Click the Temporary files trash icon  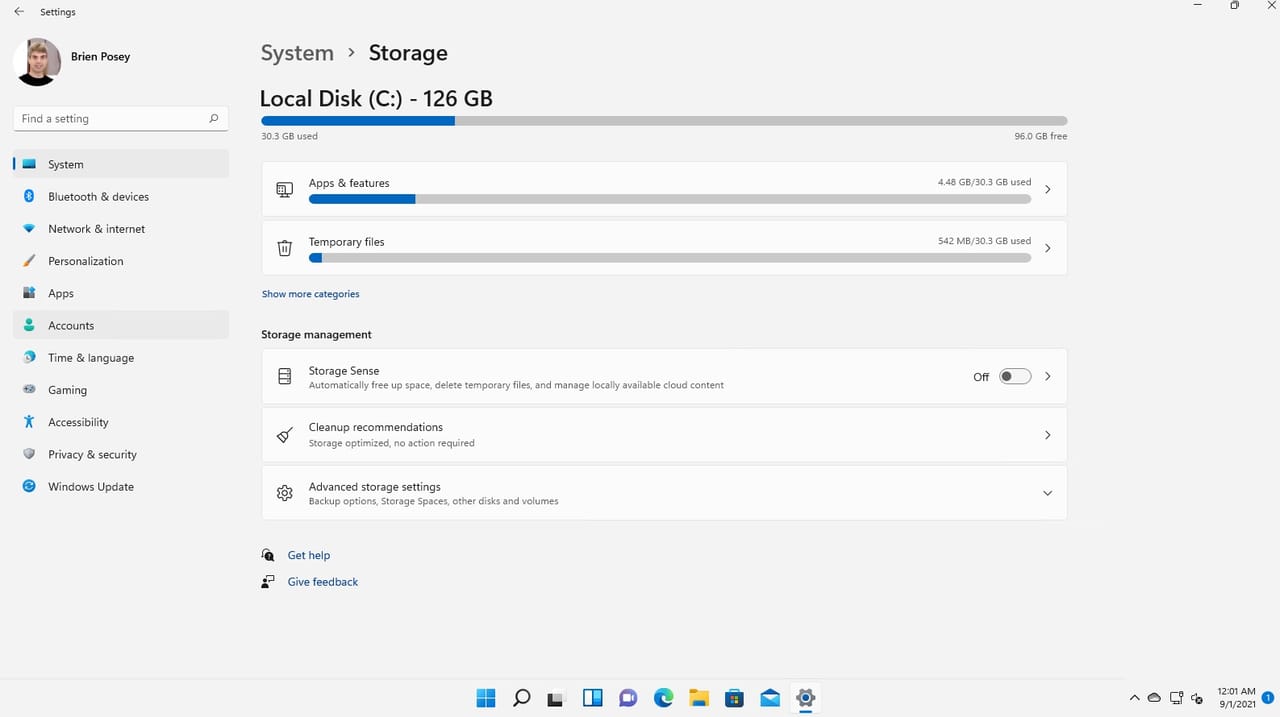[284, 247]
